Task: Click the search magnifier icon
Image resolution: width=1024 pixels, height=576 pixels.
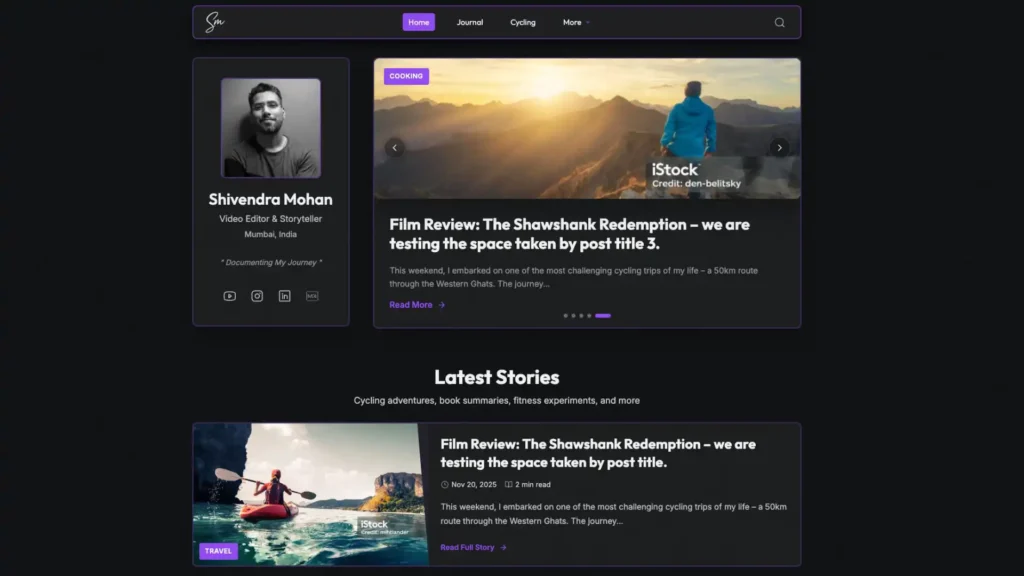Action: point(779,21)
